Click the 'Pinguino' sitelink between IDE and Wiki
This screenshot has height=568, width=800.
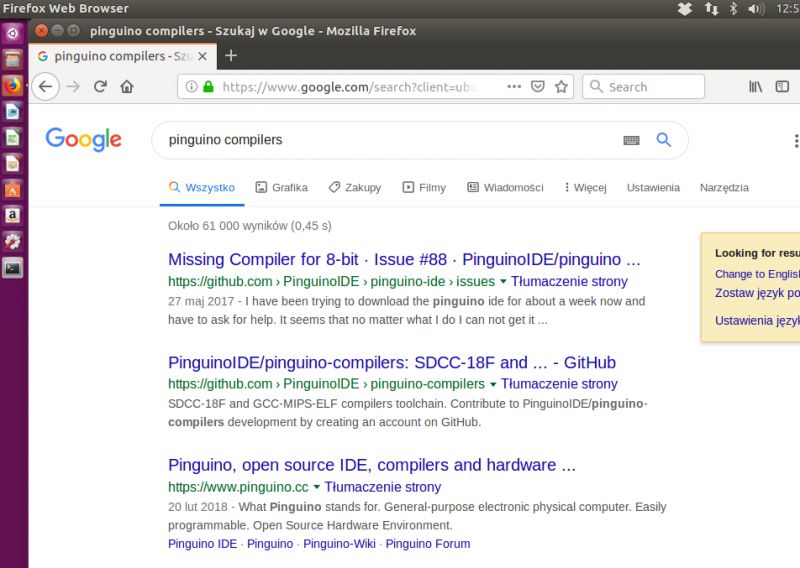tap(270, 544)
